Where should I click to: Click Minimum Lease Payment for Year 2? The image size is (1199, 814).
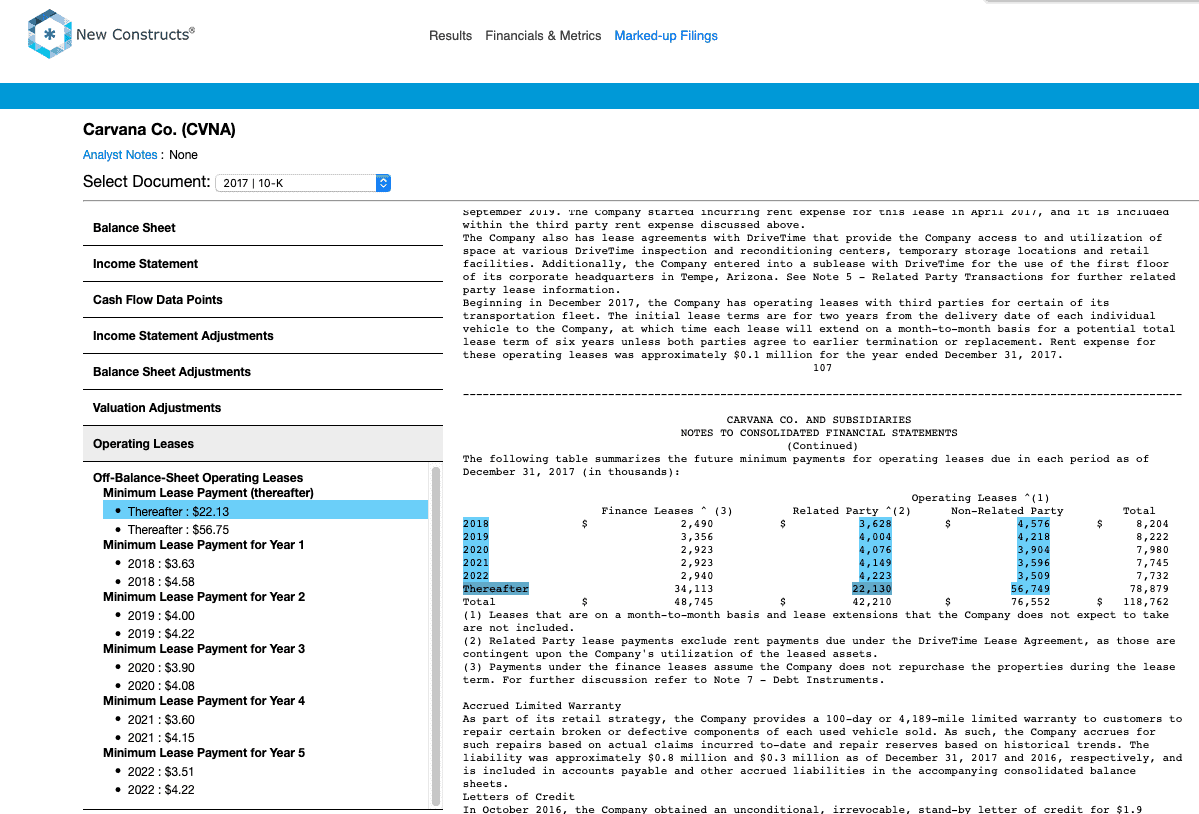[204, 597]
